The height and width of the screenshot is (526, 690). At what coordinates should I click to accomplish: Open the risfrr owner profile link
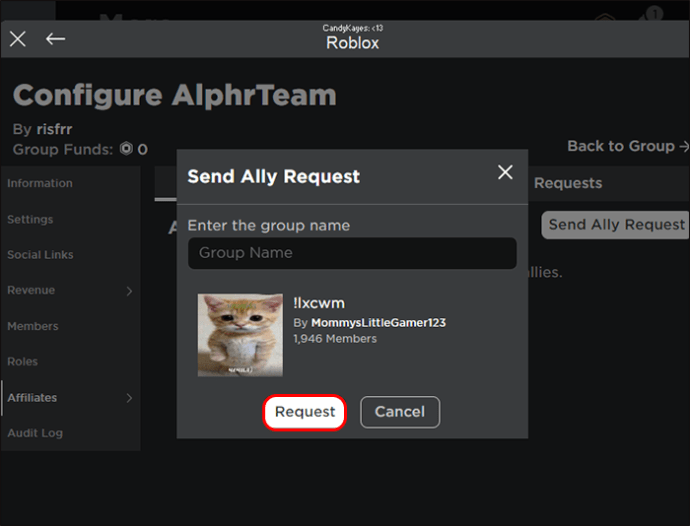pos(55,129)
